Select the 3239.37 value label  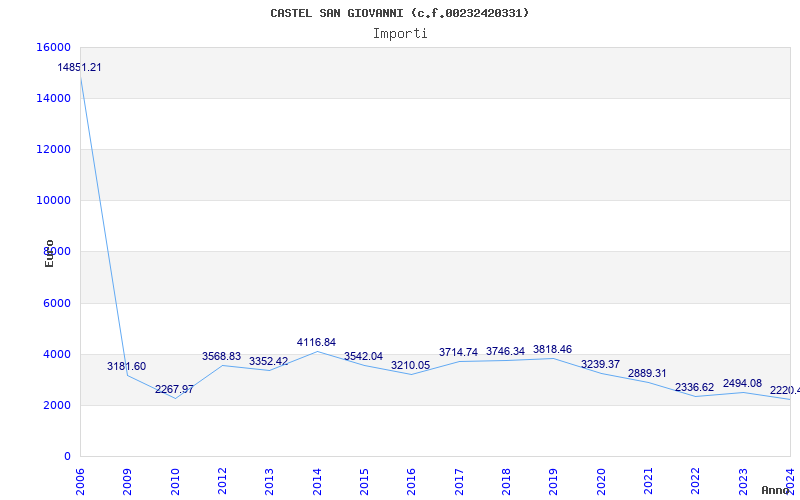[x=601, y=364]
